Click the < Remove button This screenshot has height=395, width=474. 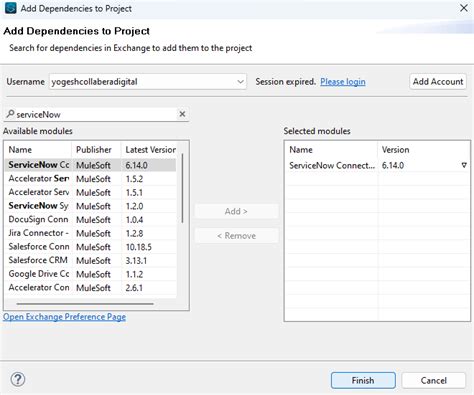tap(236, 236)
